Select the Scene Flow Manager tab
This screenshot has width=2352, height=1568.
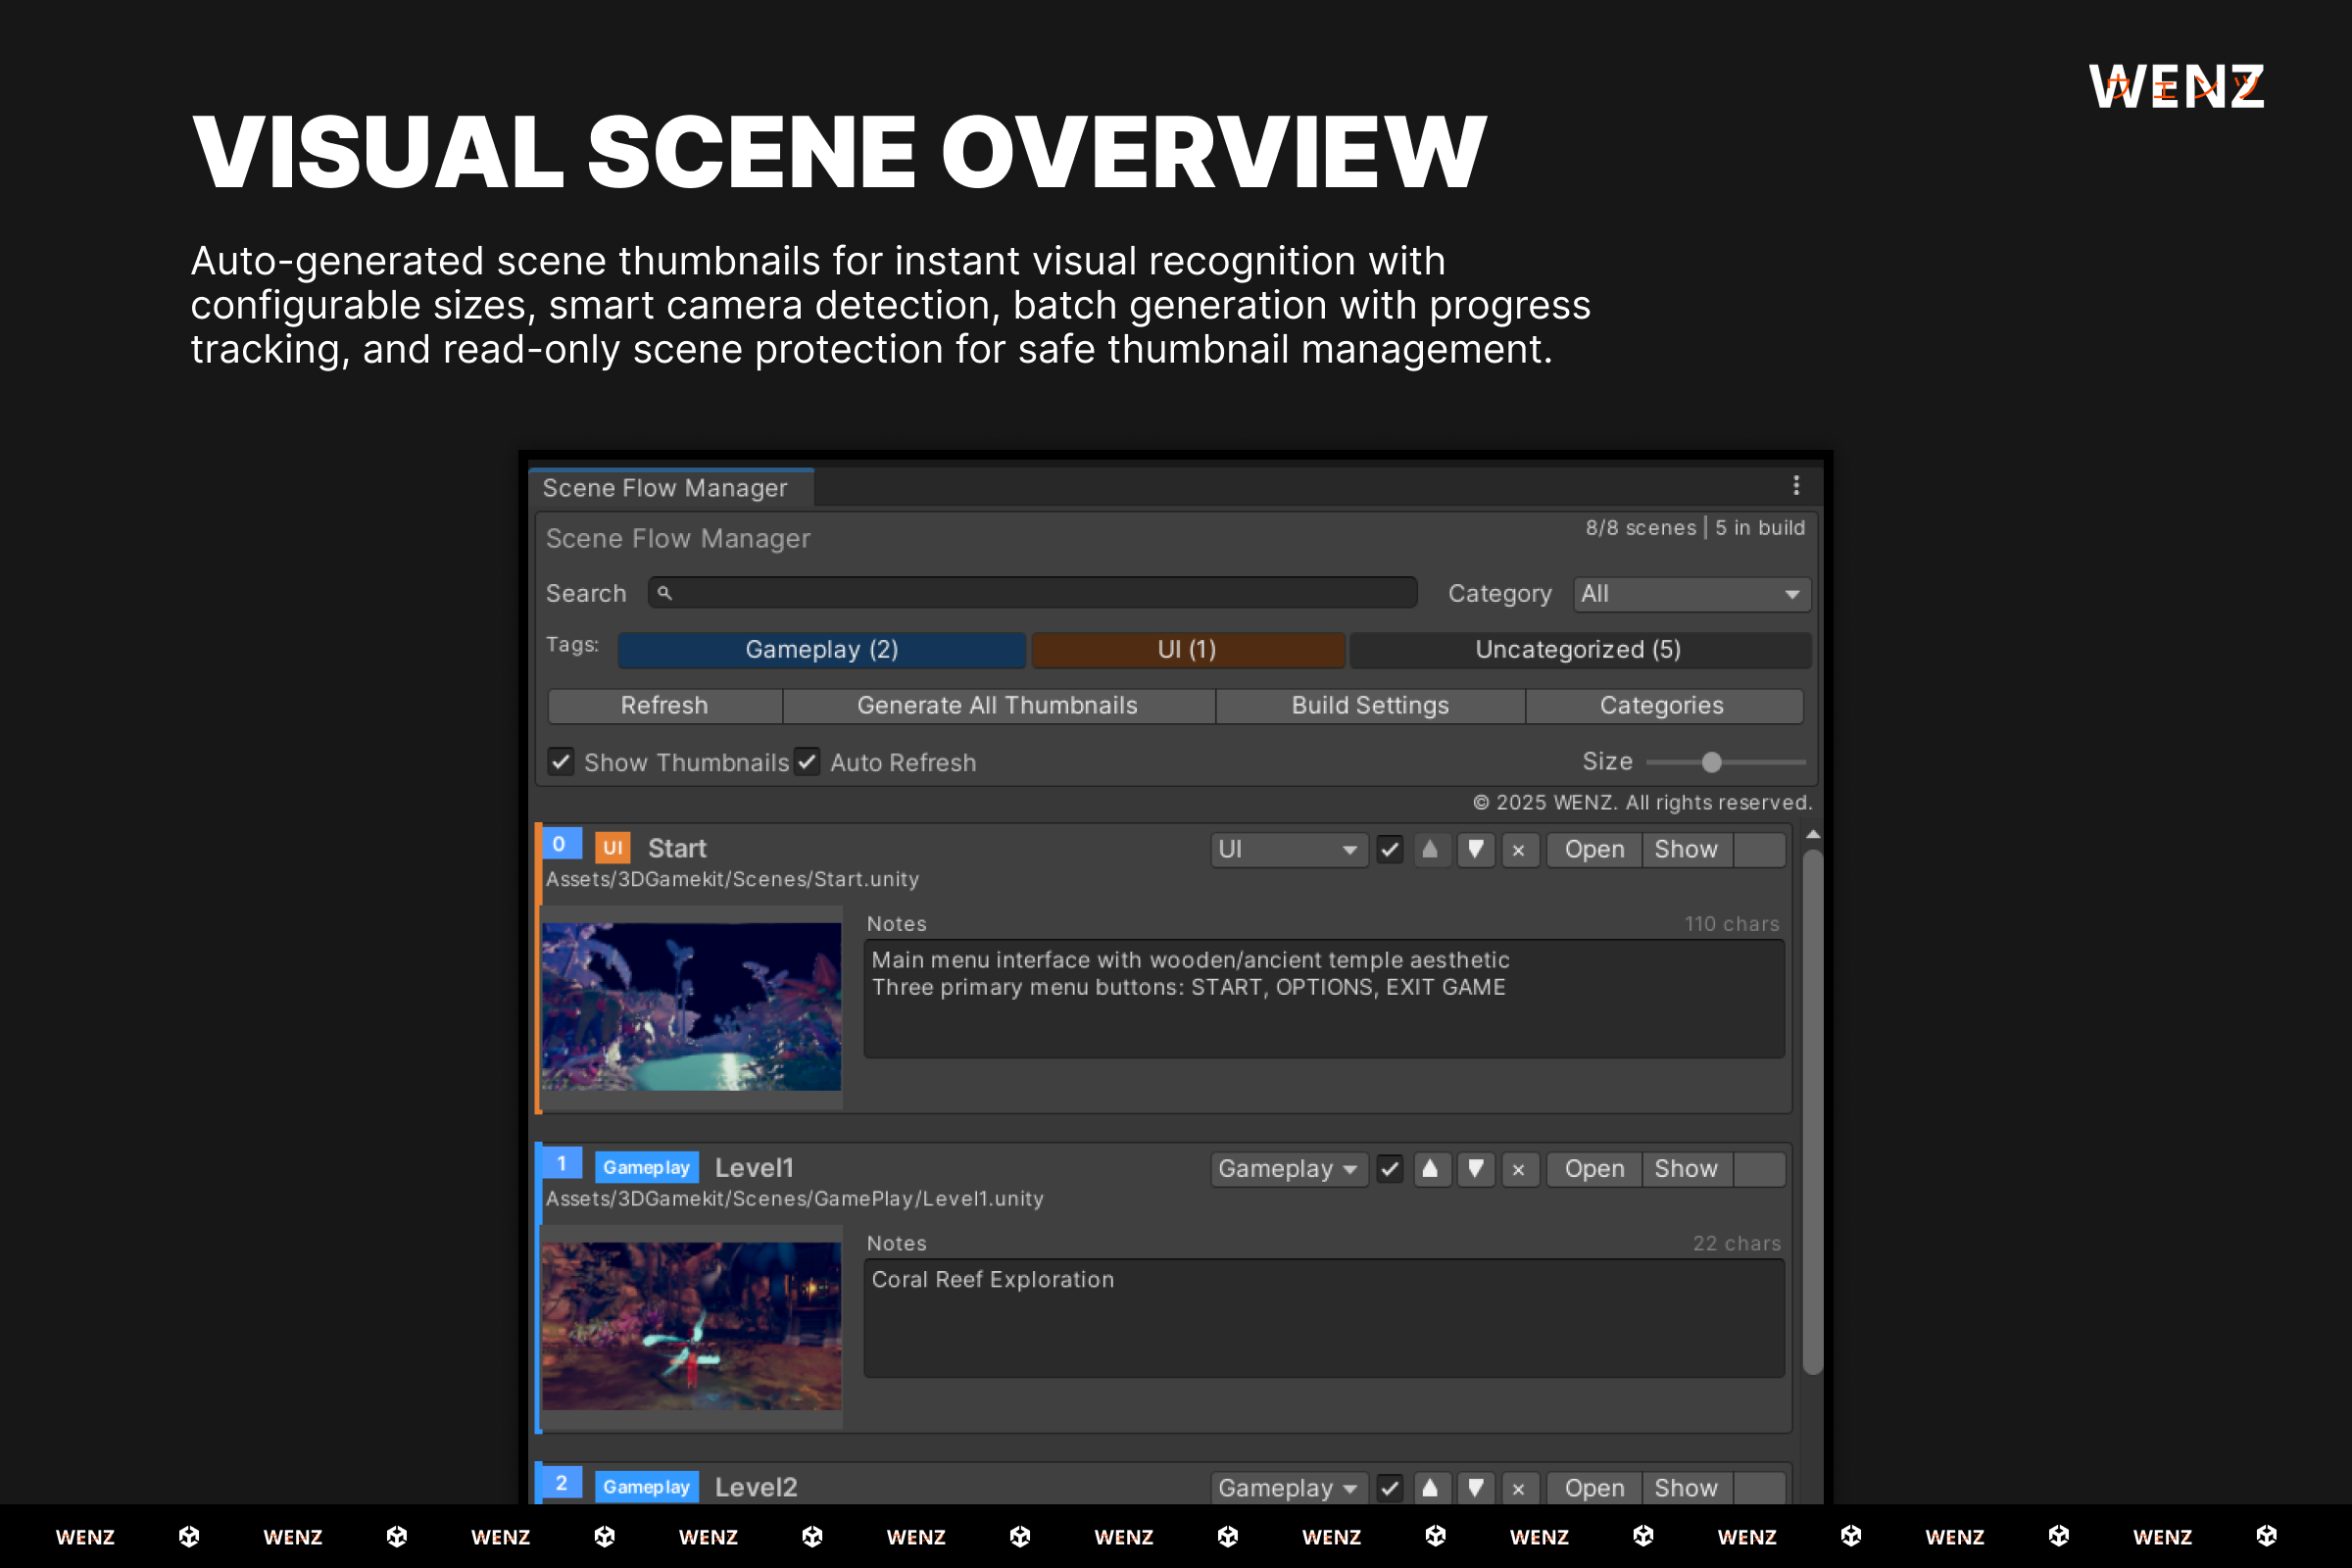[670, 488]
